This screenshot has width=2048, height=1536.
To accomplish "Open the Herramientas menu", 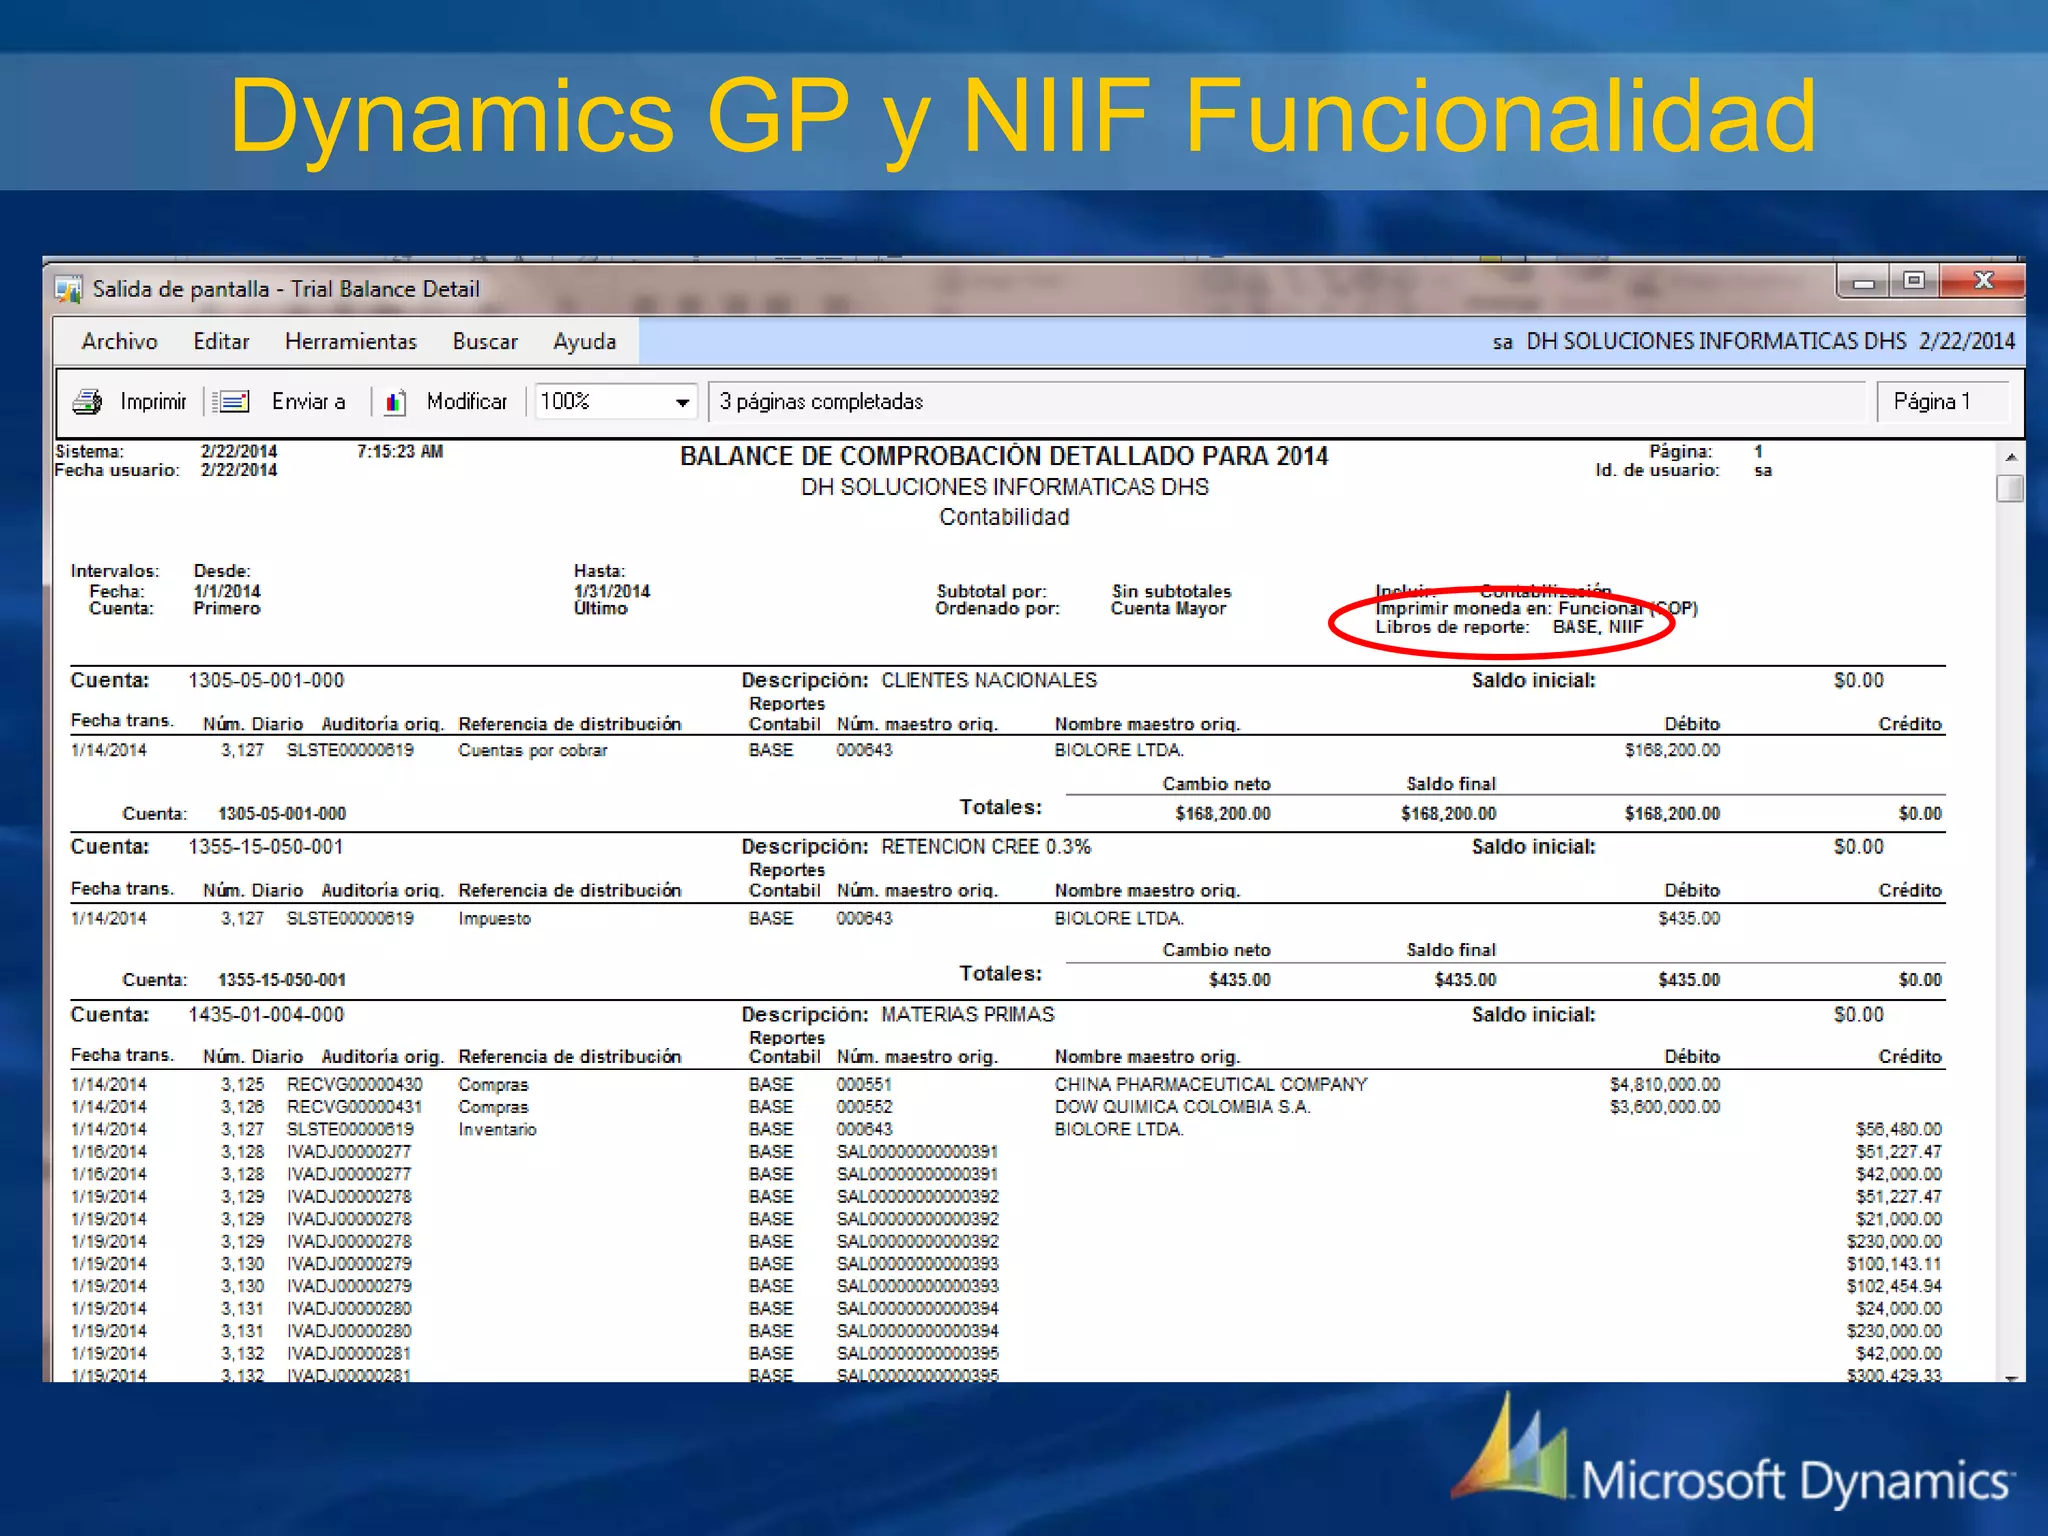I will 351,341.
